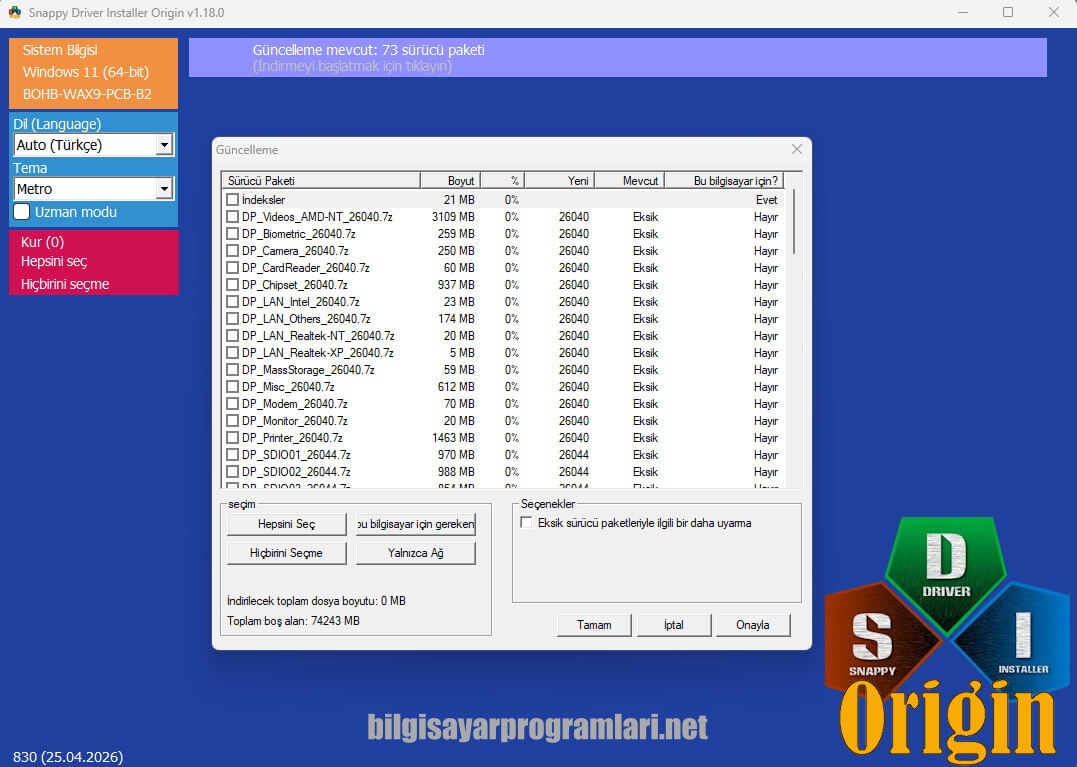Check DP_Monitor_26040.7z package
Viewport: 1077px width, 767px height.
(x=232, y=421)
